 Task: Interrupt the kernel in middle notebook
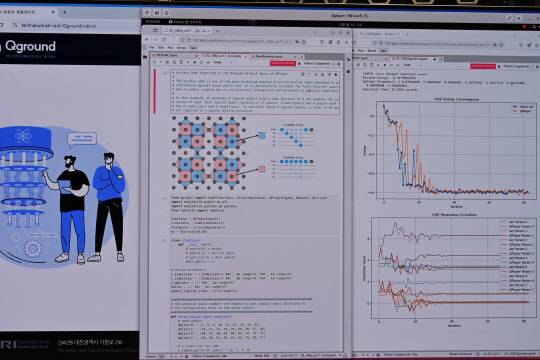(x=195, y=62)
